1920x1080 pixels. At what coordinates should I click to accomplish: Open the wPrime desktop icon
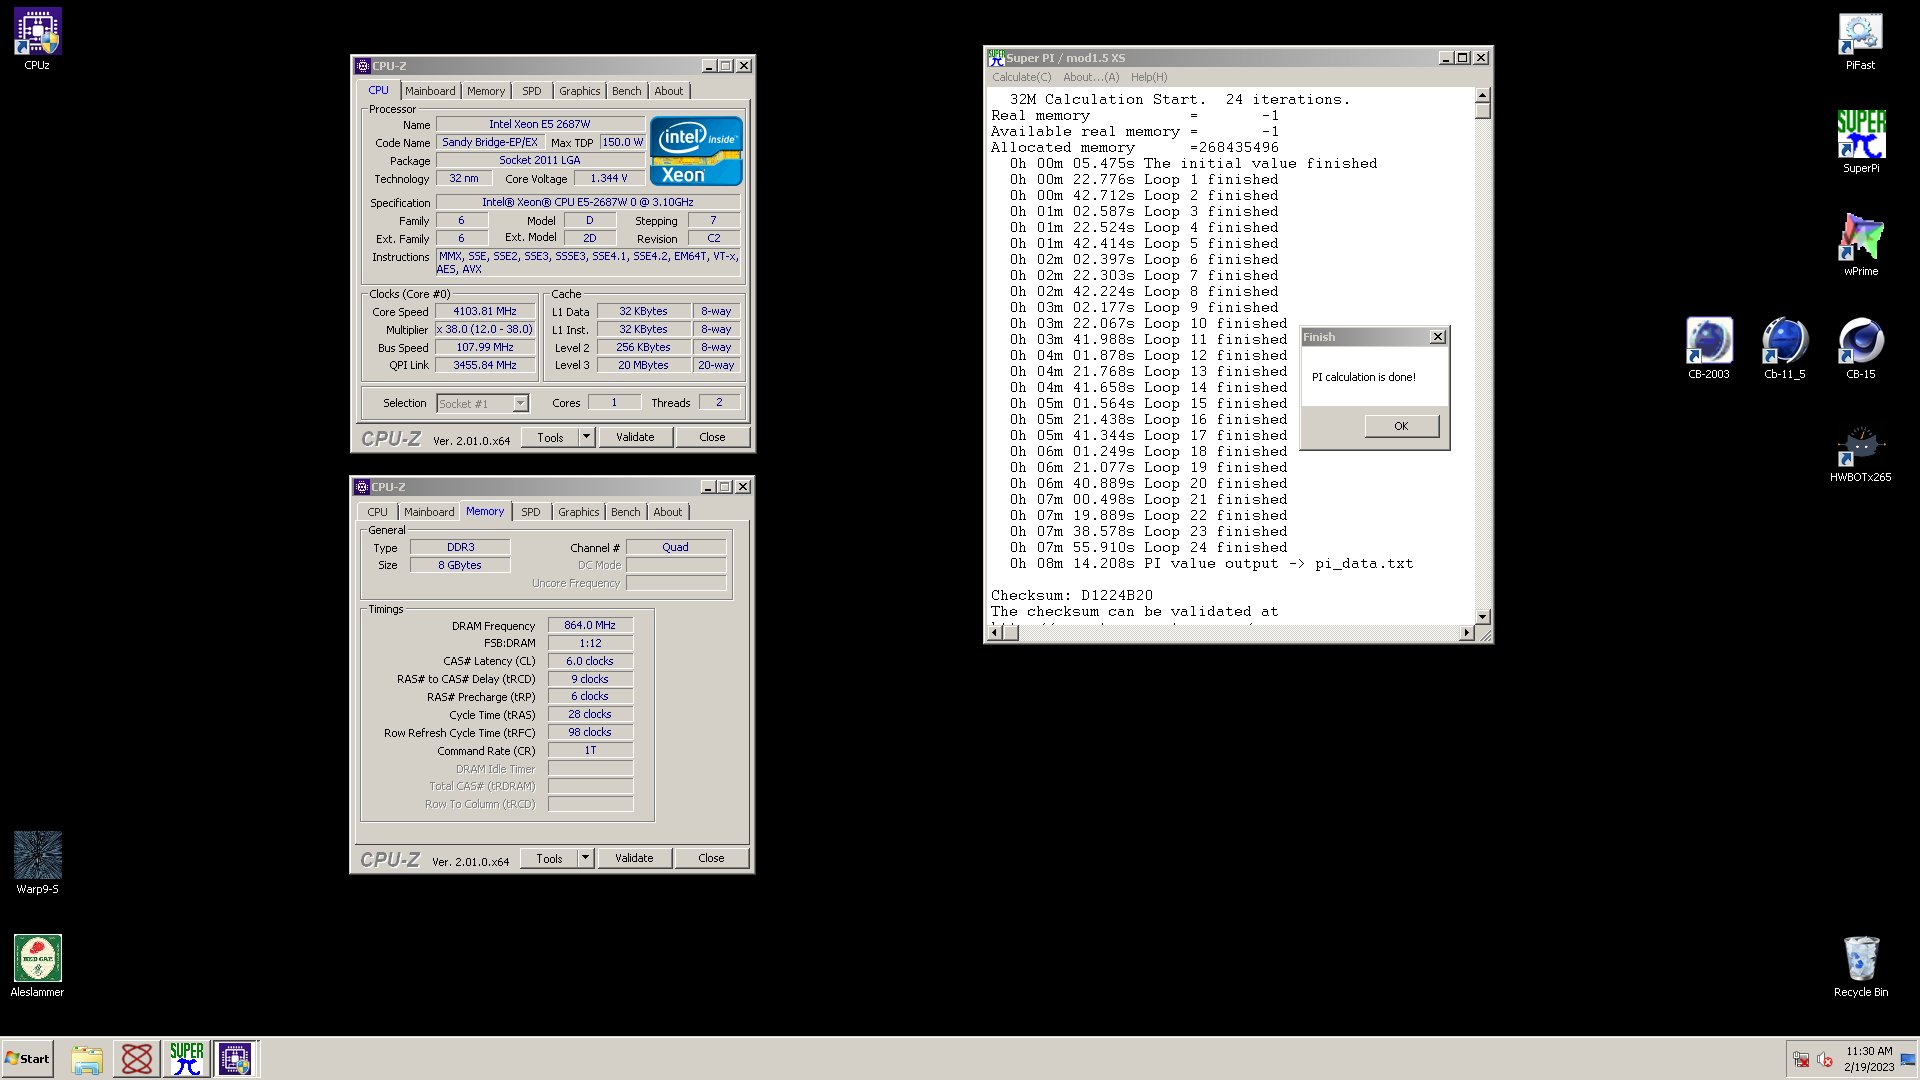point(1861,245)
